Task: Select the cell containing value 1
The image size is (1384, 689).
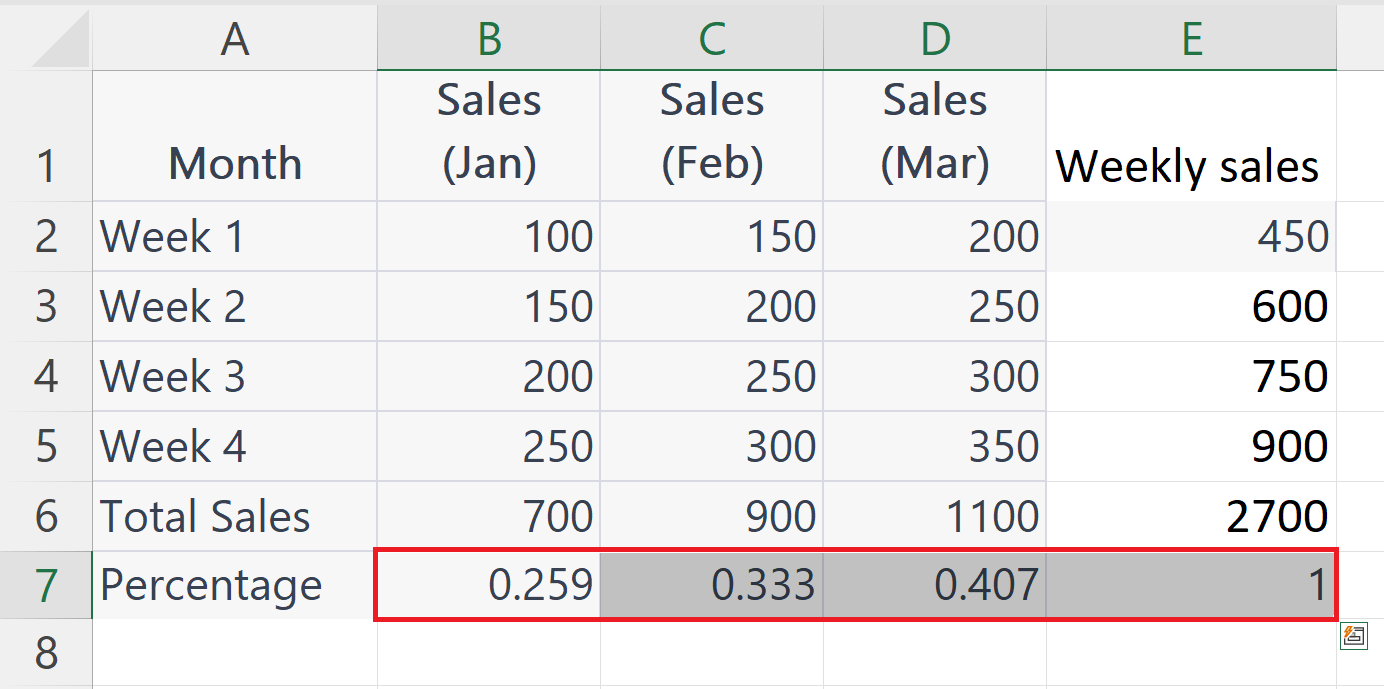Action: click(1191, 586)
